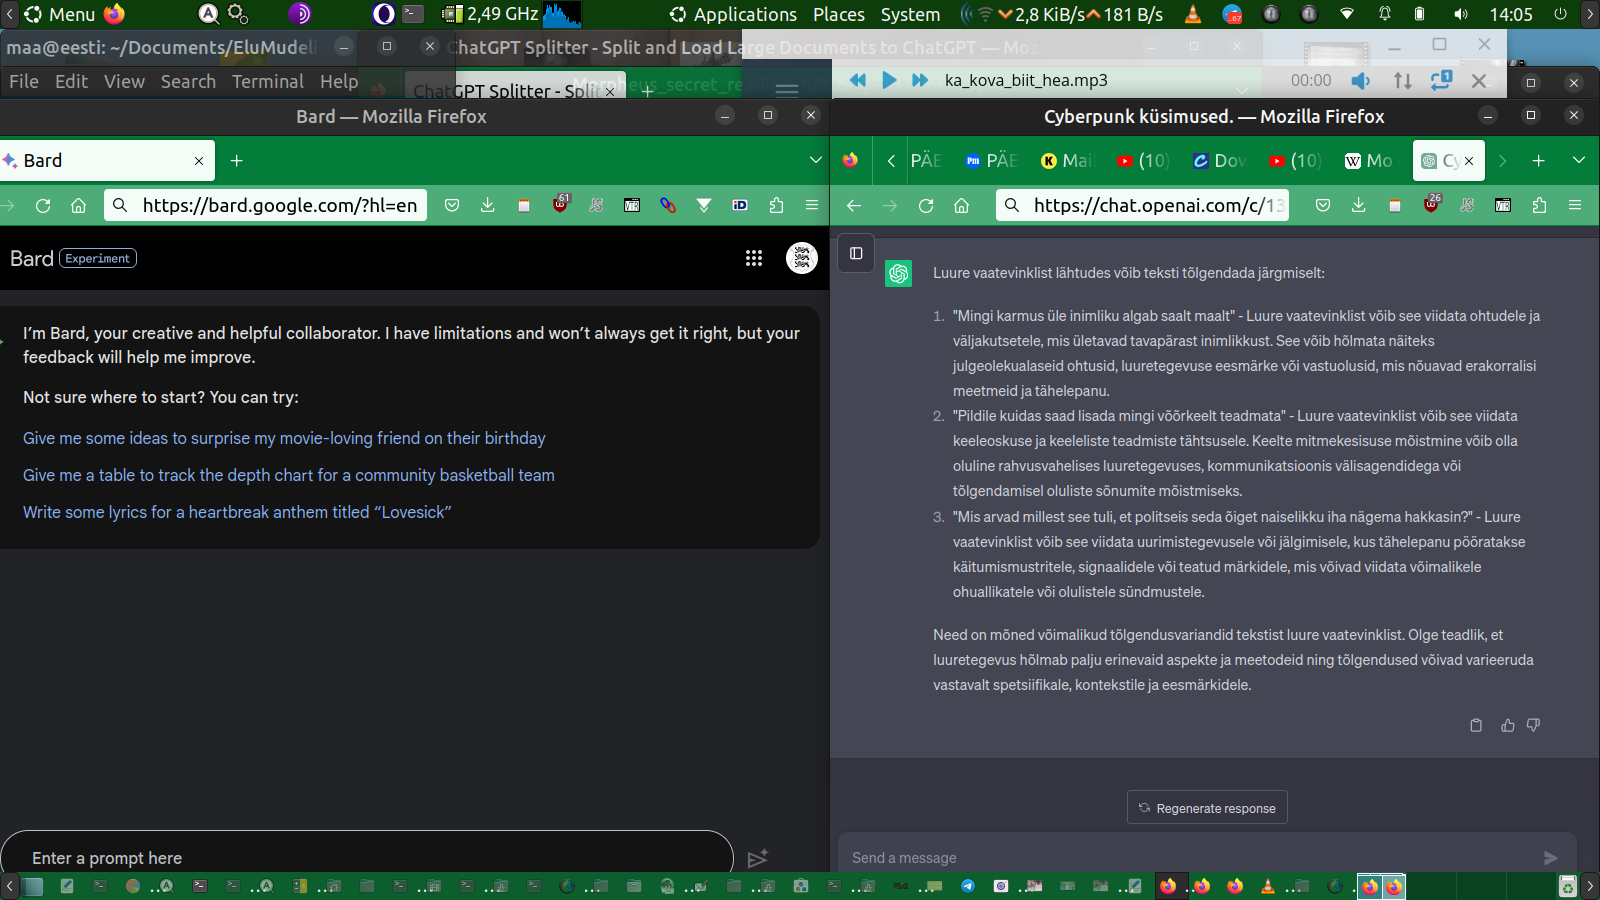
Task: Toggle the ChatGPT sidebar panel
Action: coord(856,253)
